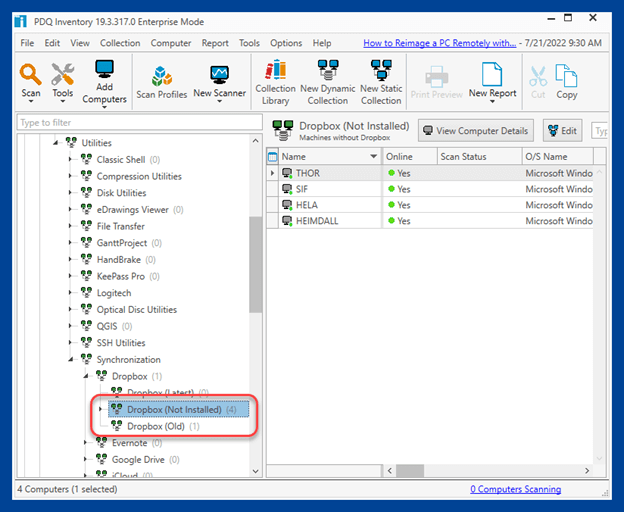Click View Computer Details button

(476, 130)
